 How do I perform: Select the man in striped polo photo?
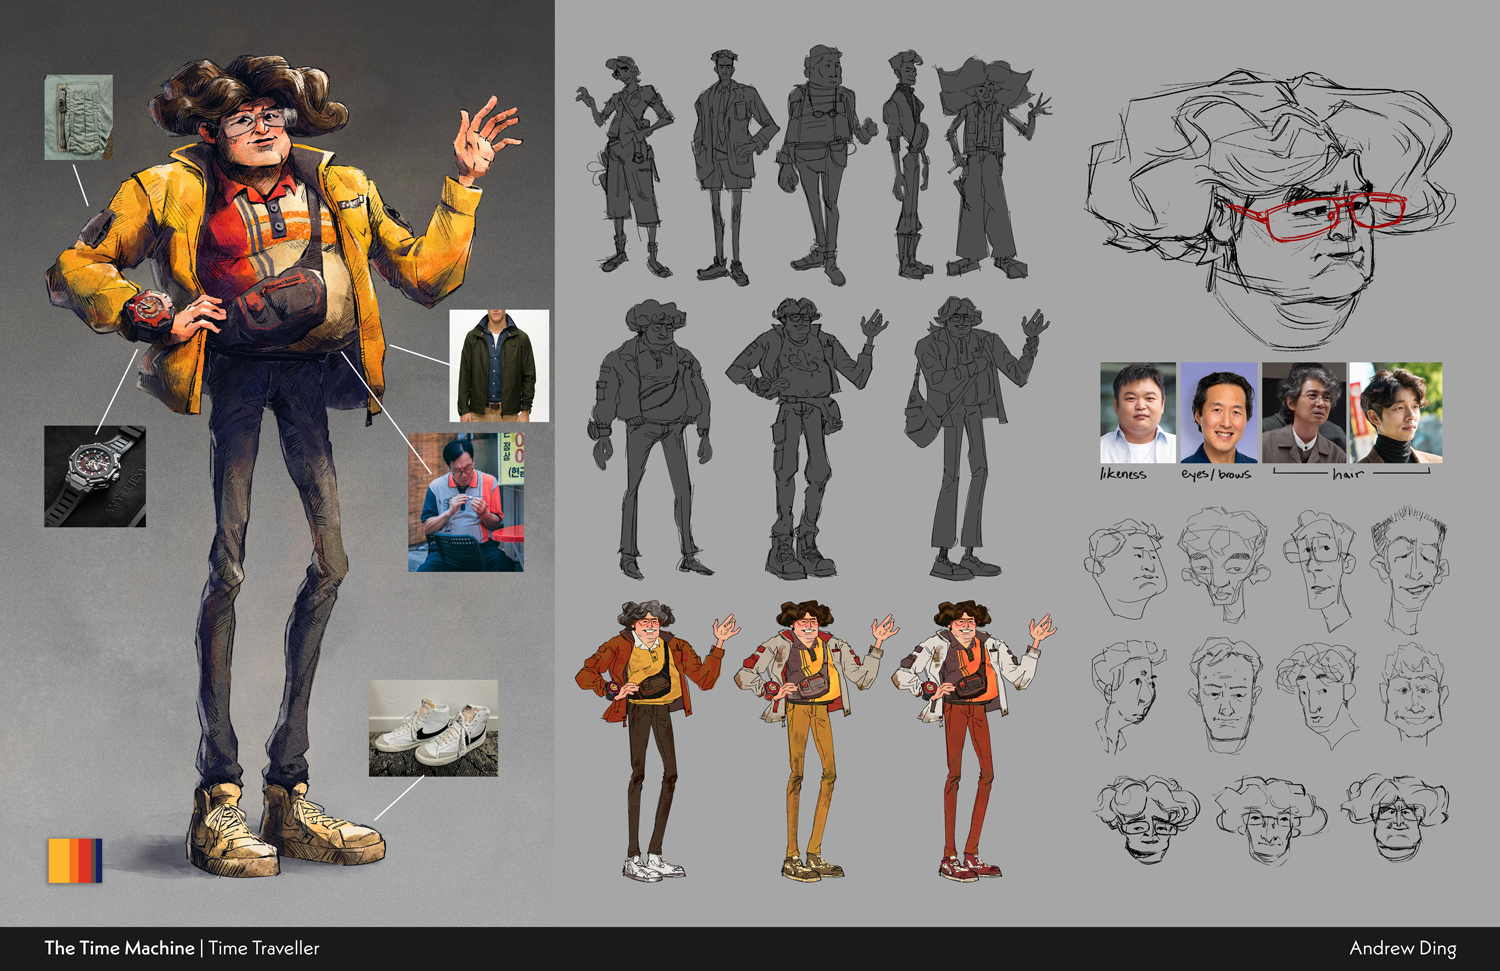465,502
